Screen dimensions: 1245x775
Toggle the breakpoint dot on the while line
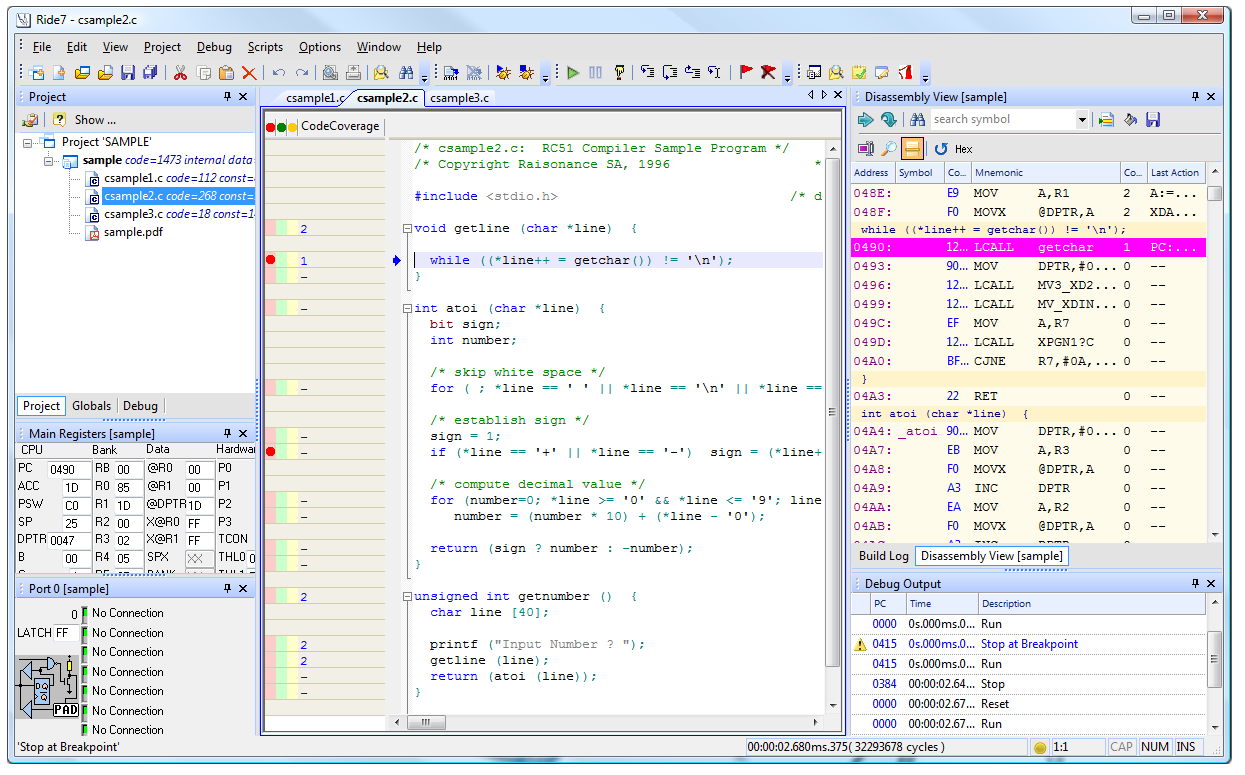coord(270,261)
